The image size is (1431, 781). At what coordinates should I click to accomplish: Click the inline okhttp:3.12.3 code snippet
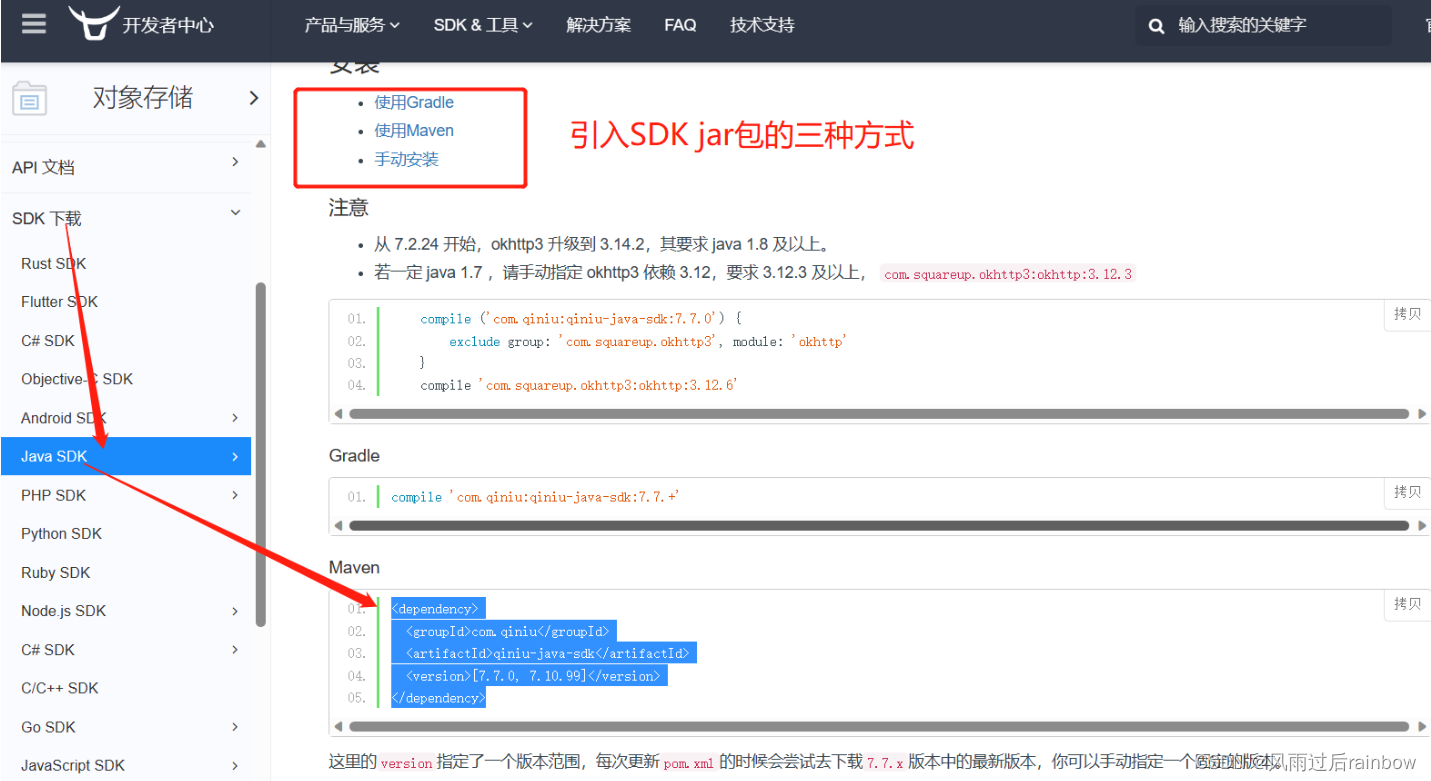coord(1008,274)
